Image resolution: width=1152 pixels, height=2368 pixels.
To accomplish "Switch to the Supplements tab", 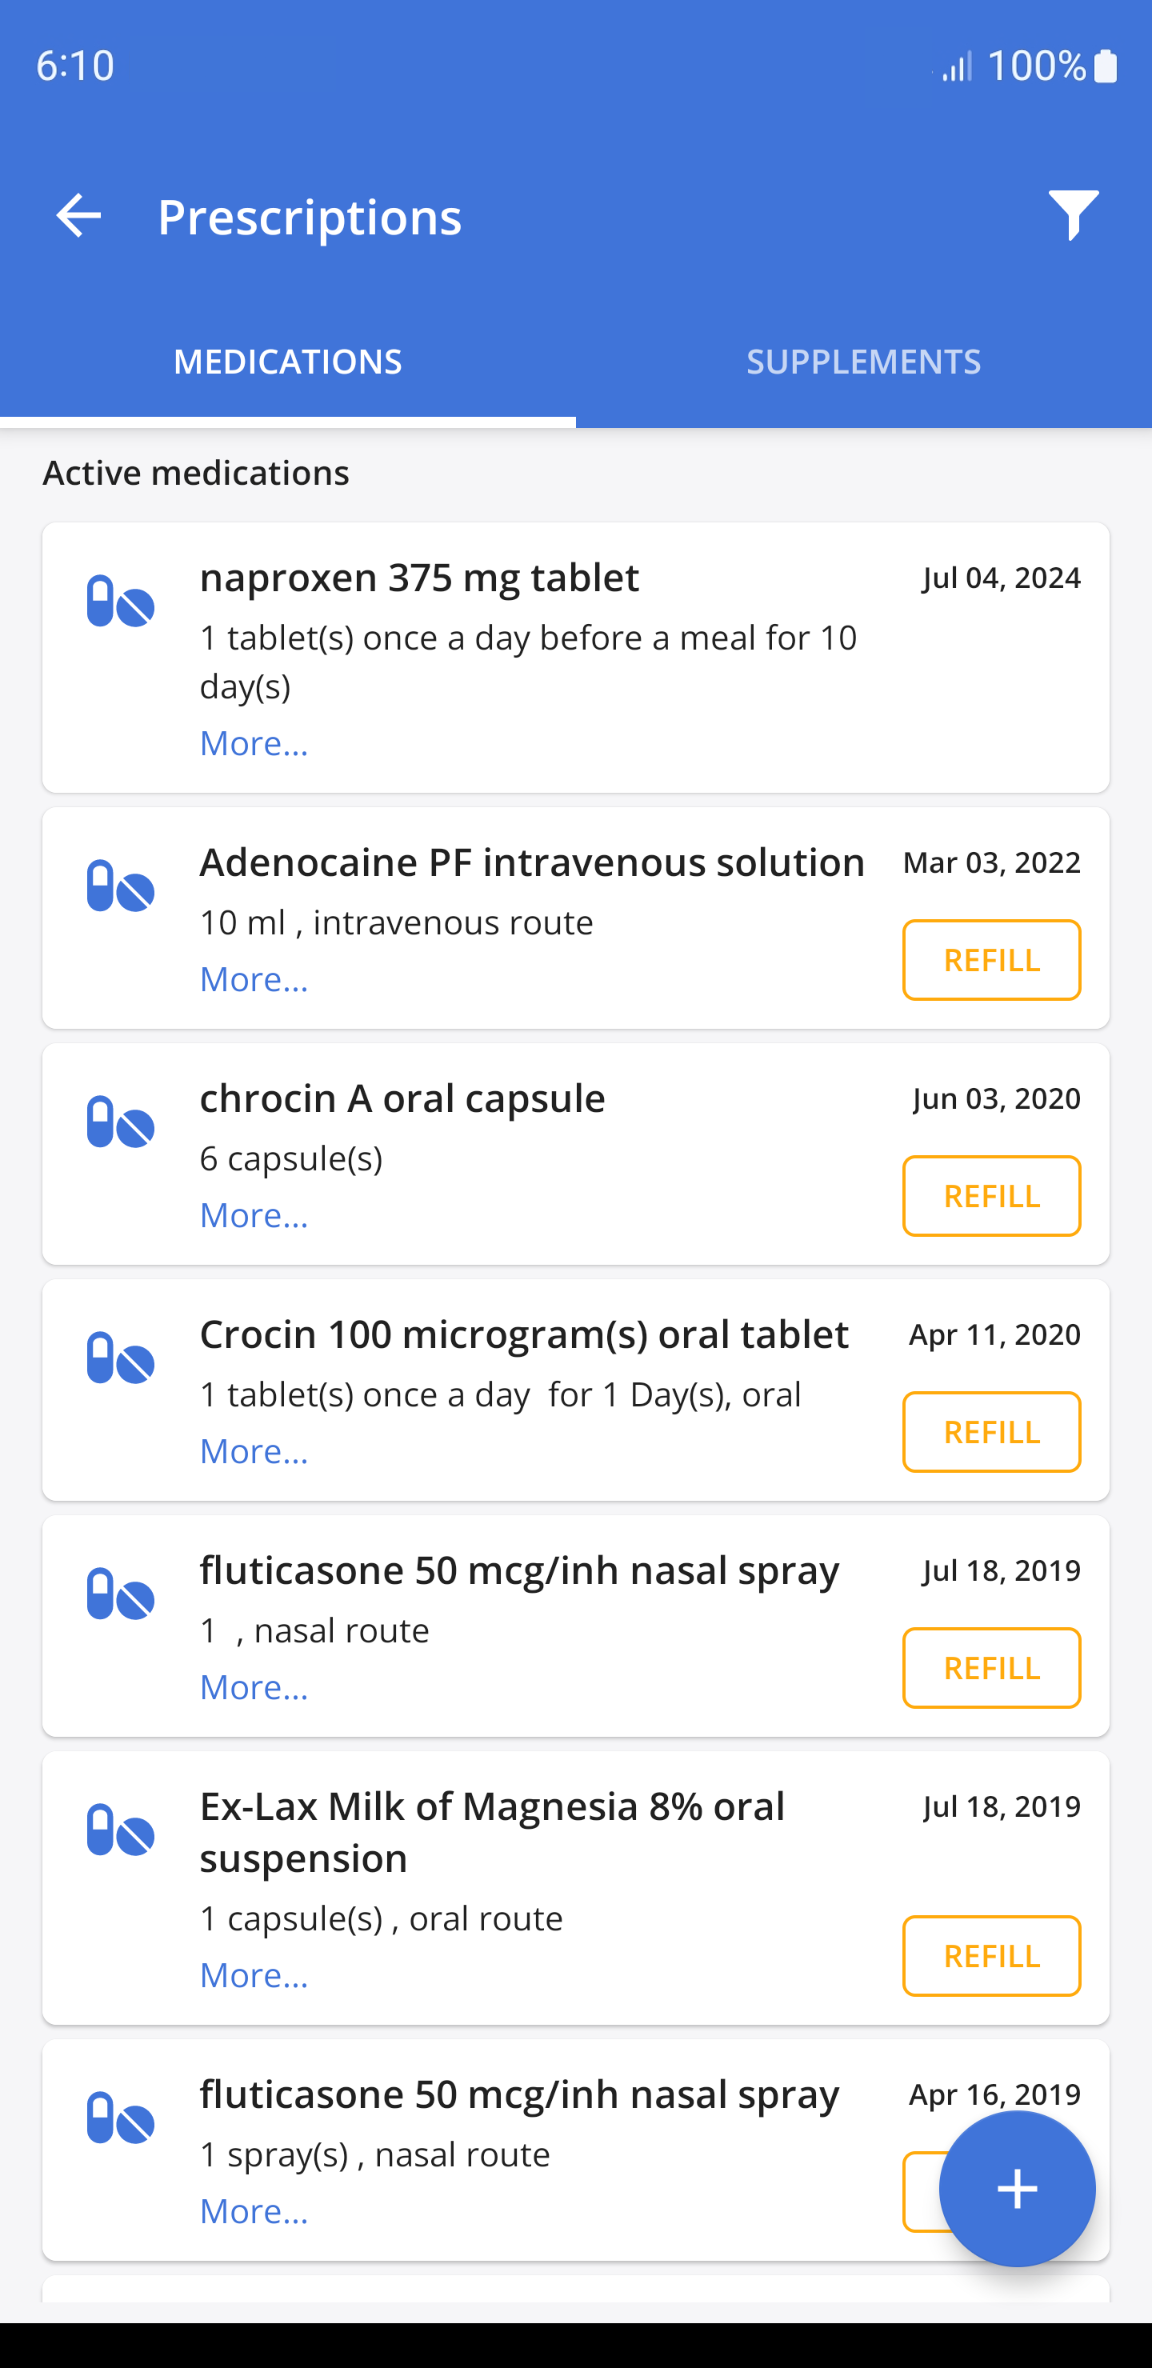I will (x=863, y=362).
